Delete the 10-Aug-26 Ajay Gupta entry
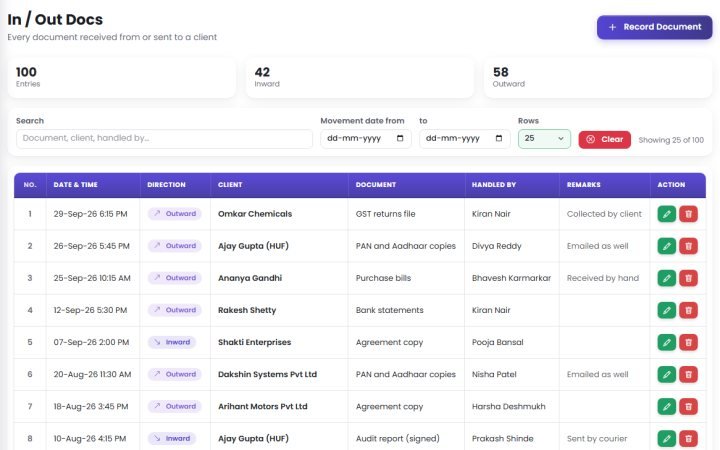Screen dimensions: 720x450 pos(688,439)
